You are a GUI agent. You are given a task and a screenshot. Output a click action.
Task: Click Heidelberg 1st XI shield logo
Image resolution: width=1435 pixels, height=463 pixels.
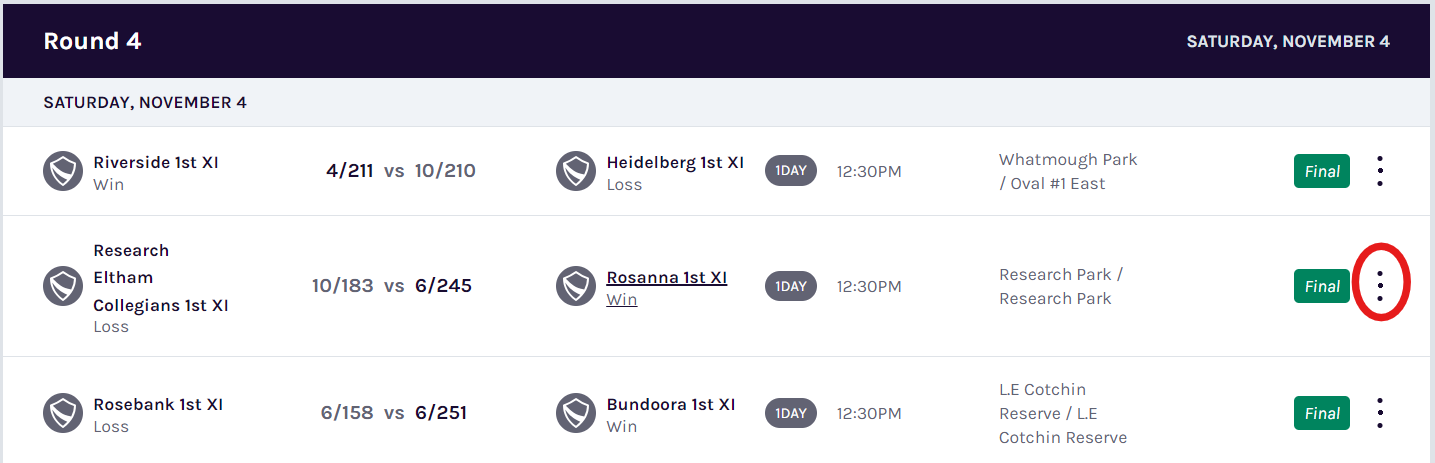coord(576,171)
